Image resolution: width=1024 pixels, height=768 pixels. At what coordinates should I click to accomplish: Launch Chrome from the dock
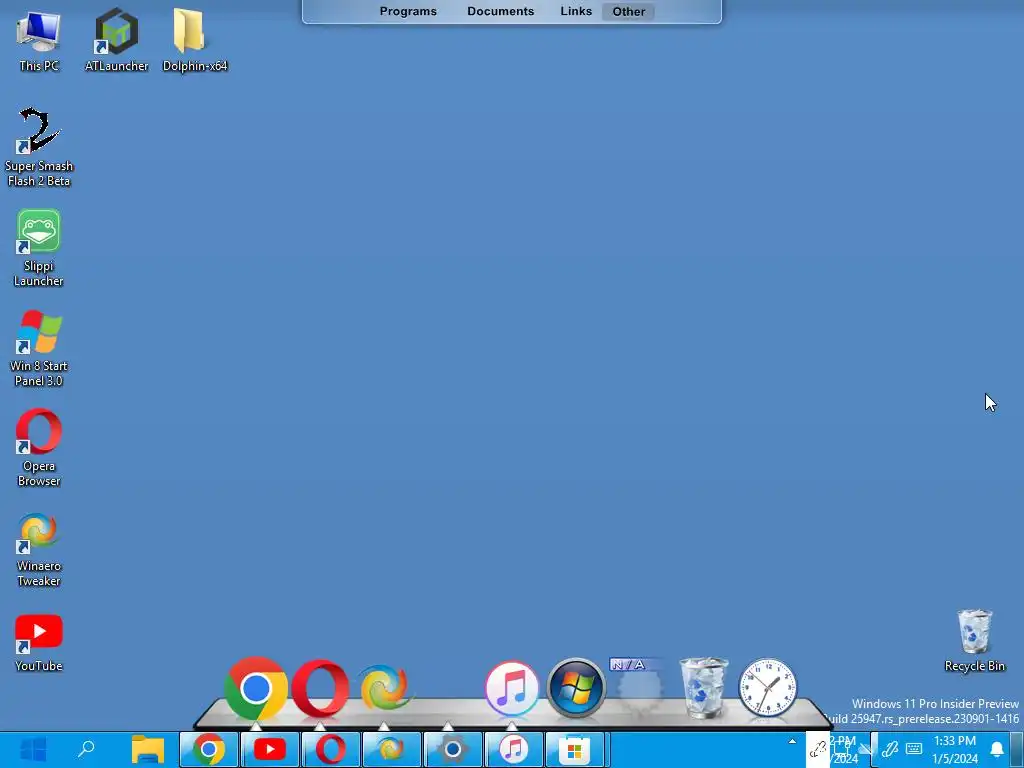(x=255, y=688)
